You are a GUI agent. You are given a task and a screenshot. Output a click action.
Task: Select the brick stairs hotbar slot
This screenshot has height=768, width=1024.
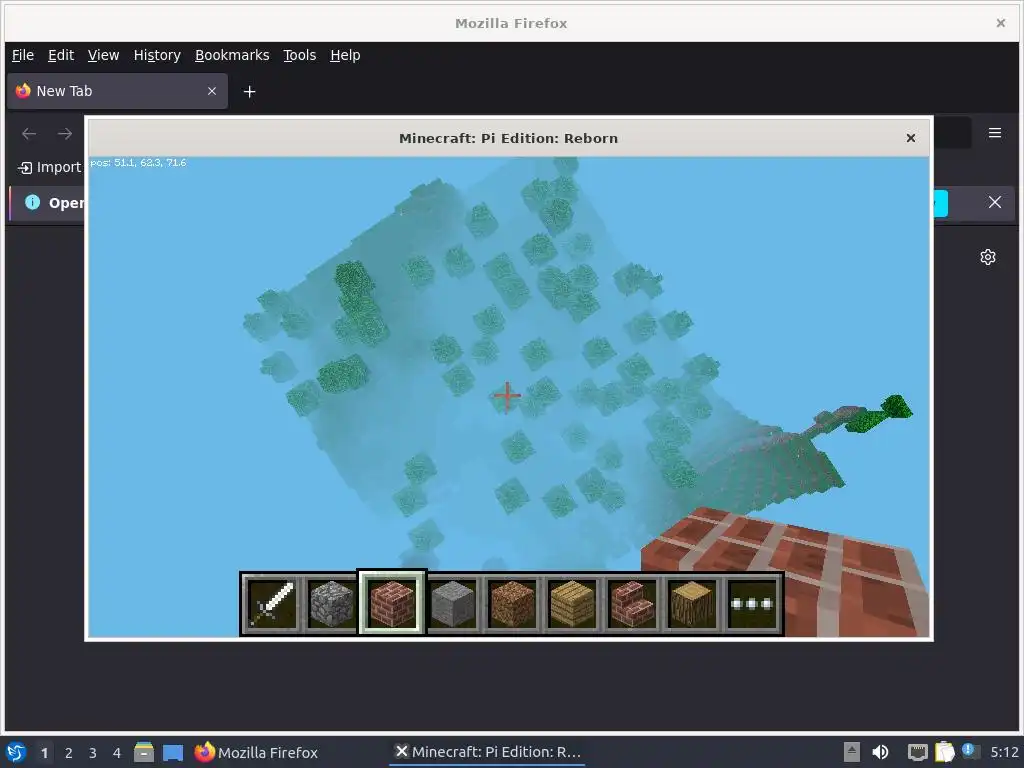[x=632, y=604]
